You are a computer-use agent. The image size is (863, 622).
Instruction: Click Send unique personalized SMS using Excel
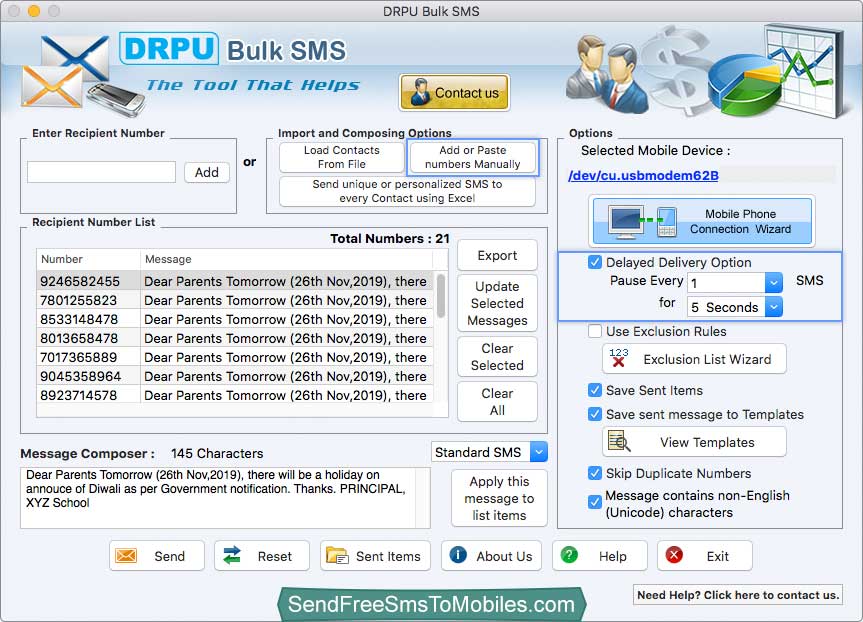click(x=407, y=191)
